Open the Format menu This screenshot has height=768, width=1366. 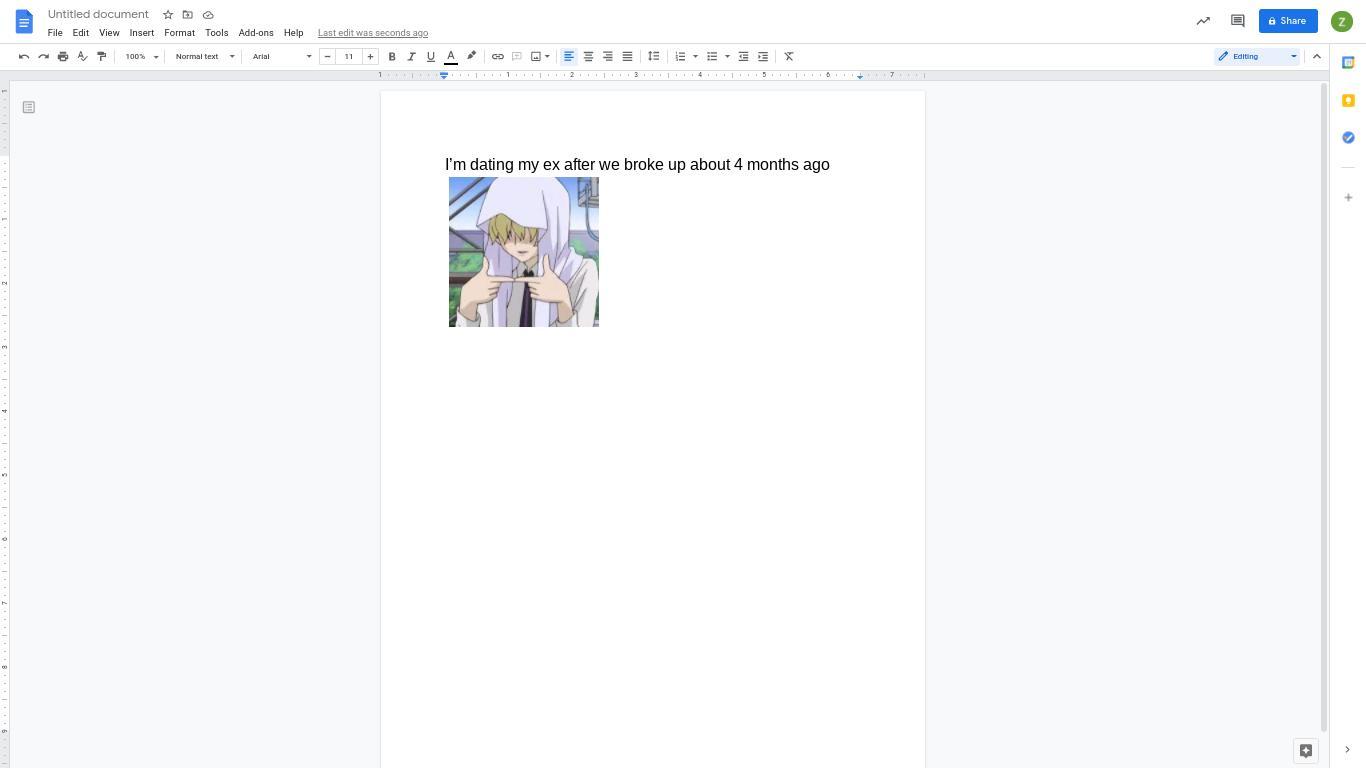pyautogui.click(x=179, y=33)
